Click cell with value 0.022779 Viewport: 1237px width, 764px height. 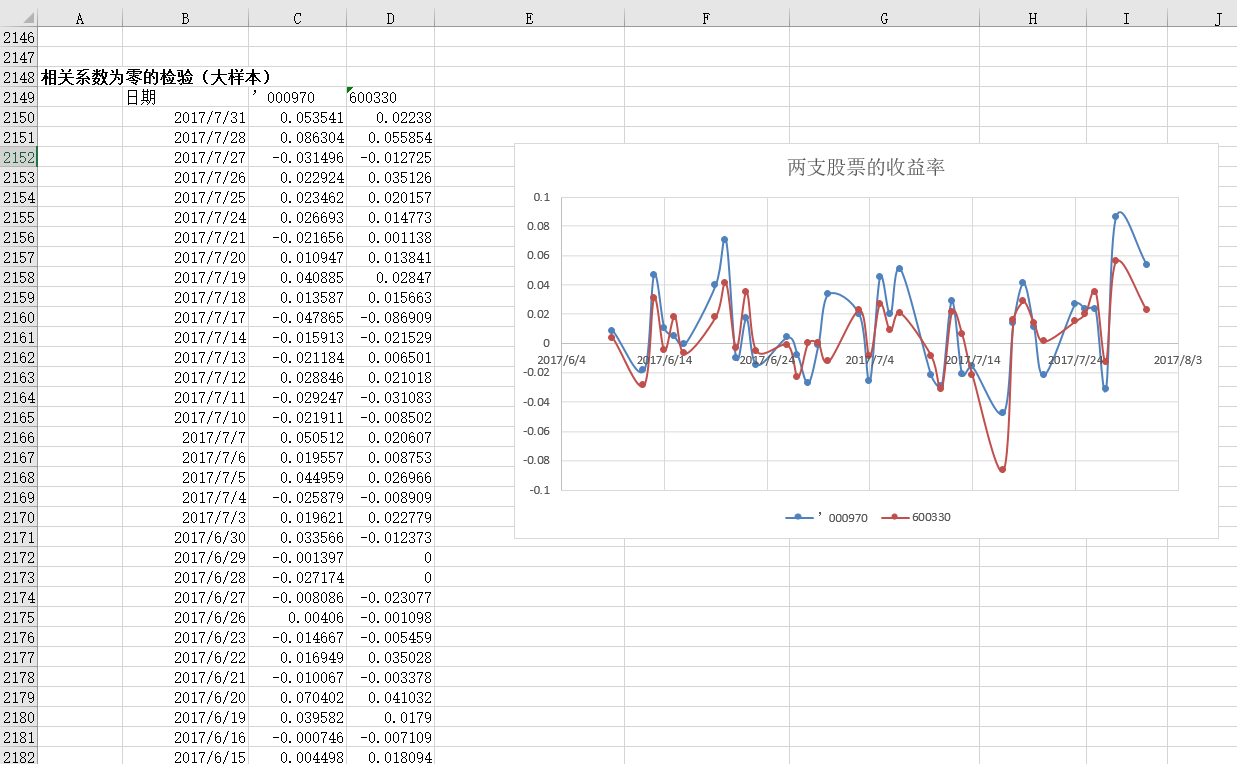tap(391, 517)
